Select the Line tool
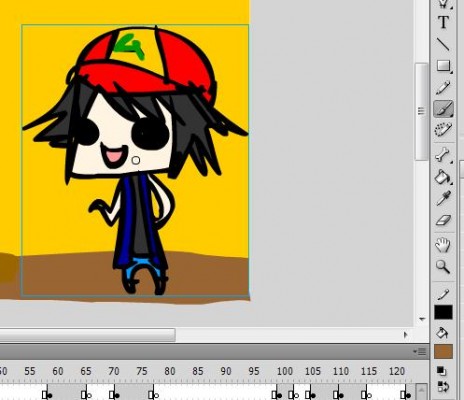 tap(443, 44)
